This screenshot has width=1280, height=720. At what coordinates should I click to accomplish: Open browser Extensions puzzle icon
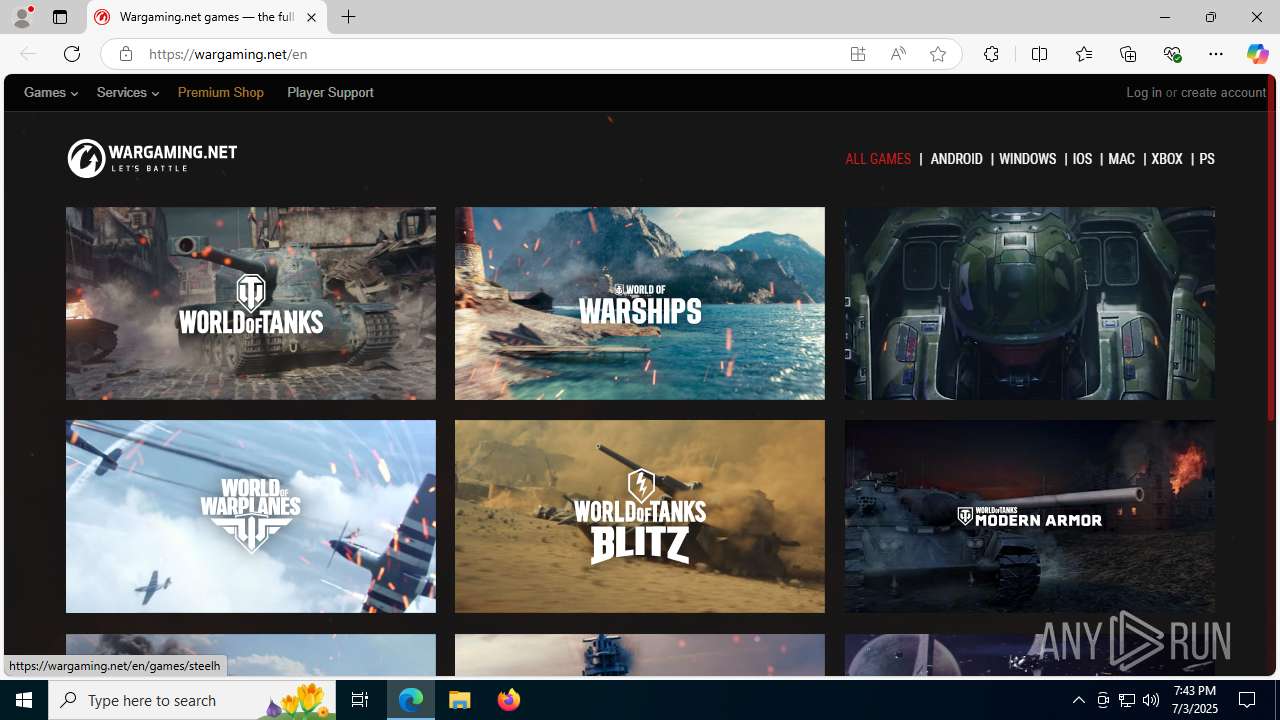991,54
